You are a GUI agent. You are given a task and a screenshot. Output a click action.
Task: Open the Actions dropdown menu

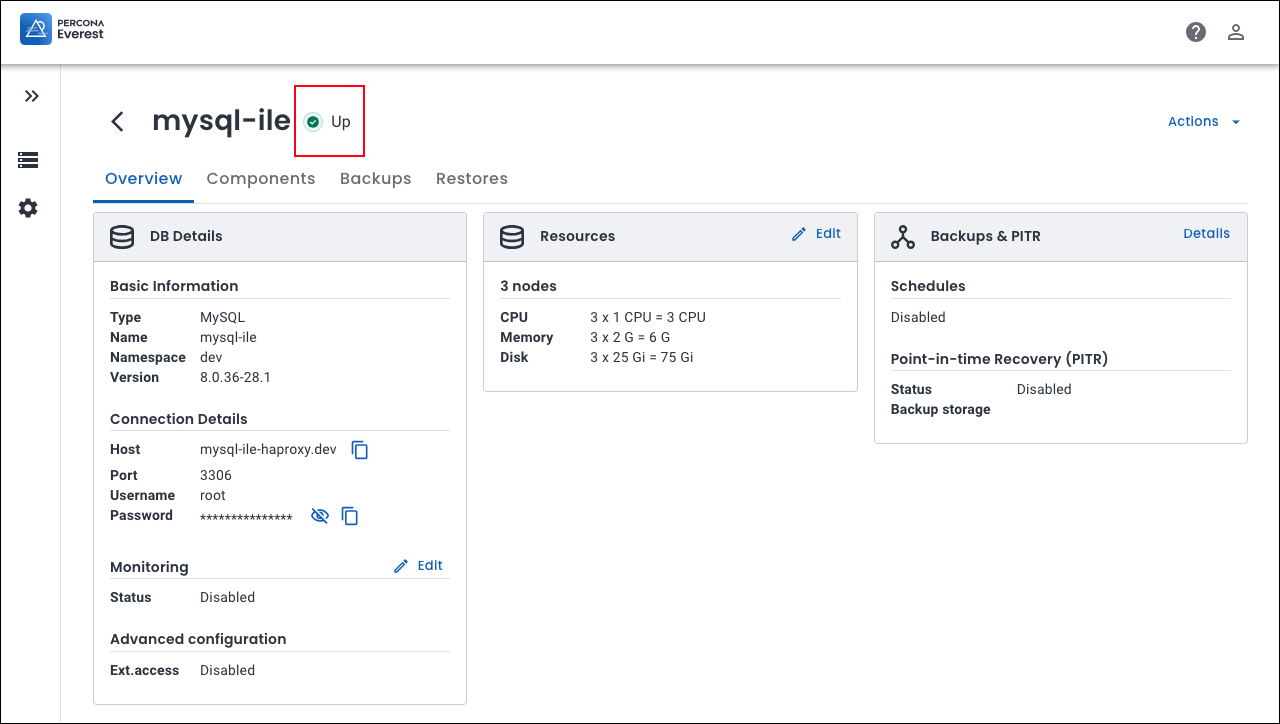point(1203,122)
